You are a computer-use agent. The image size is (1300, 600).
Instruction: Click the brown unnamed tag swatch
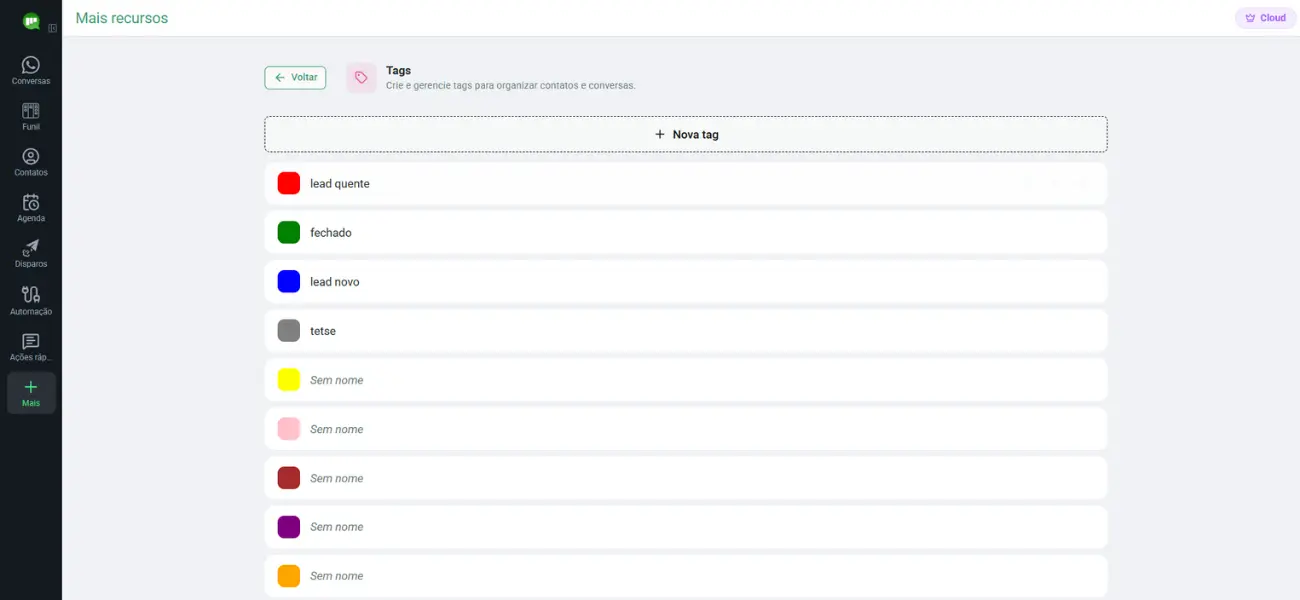pyautogui.click(x=289, y=478)
